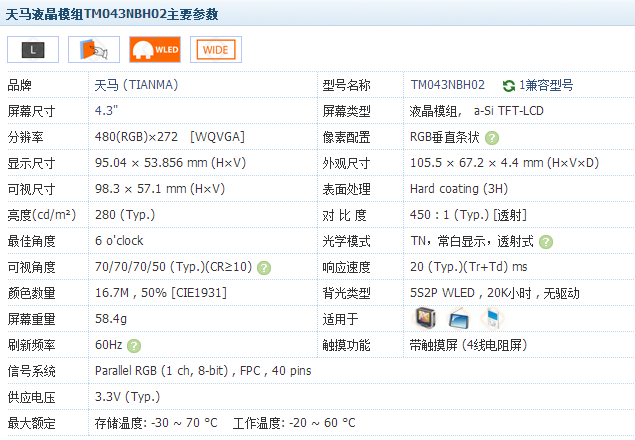Open help icon next to 60Hz refresh rate
This screenshot has width=635, height=440.
tap(134, 346)
